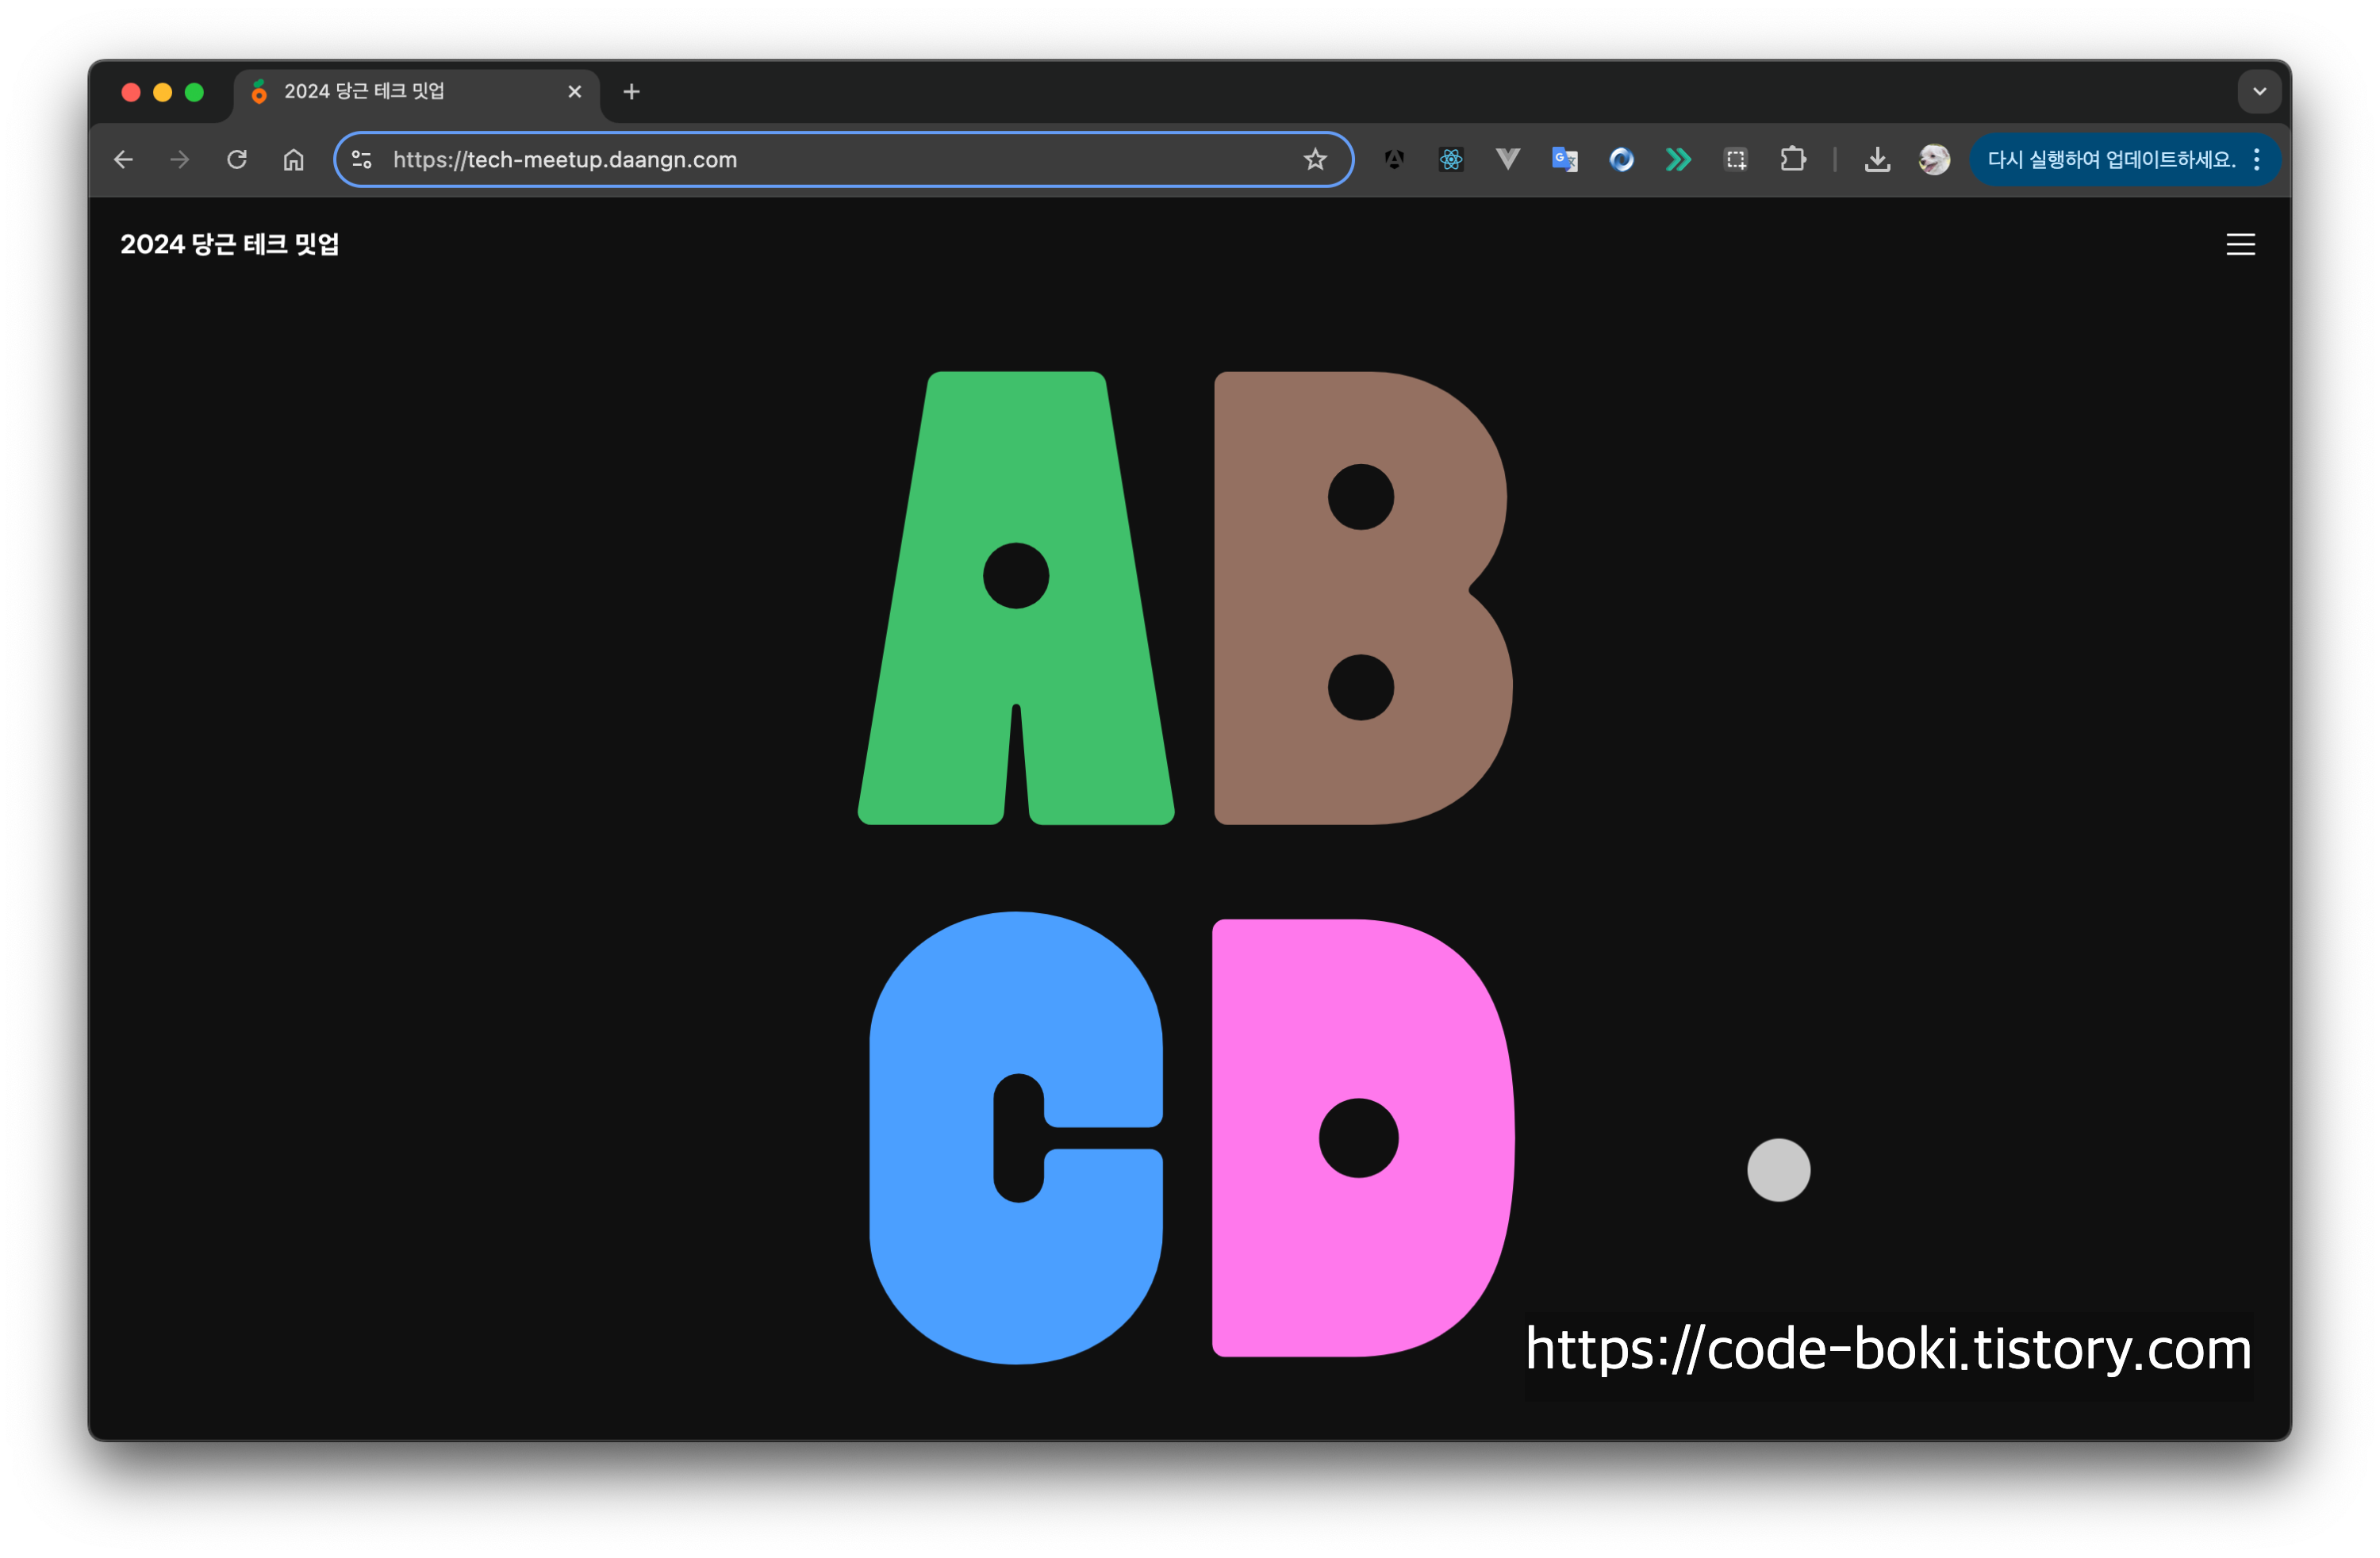2380x1558 pixels.
Task: Open Chrome three-dot menu
Action: [x=2257, y=159]
